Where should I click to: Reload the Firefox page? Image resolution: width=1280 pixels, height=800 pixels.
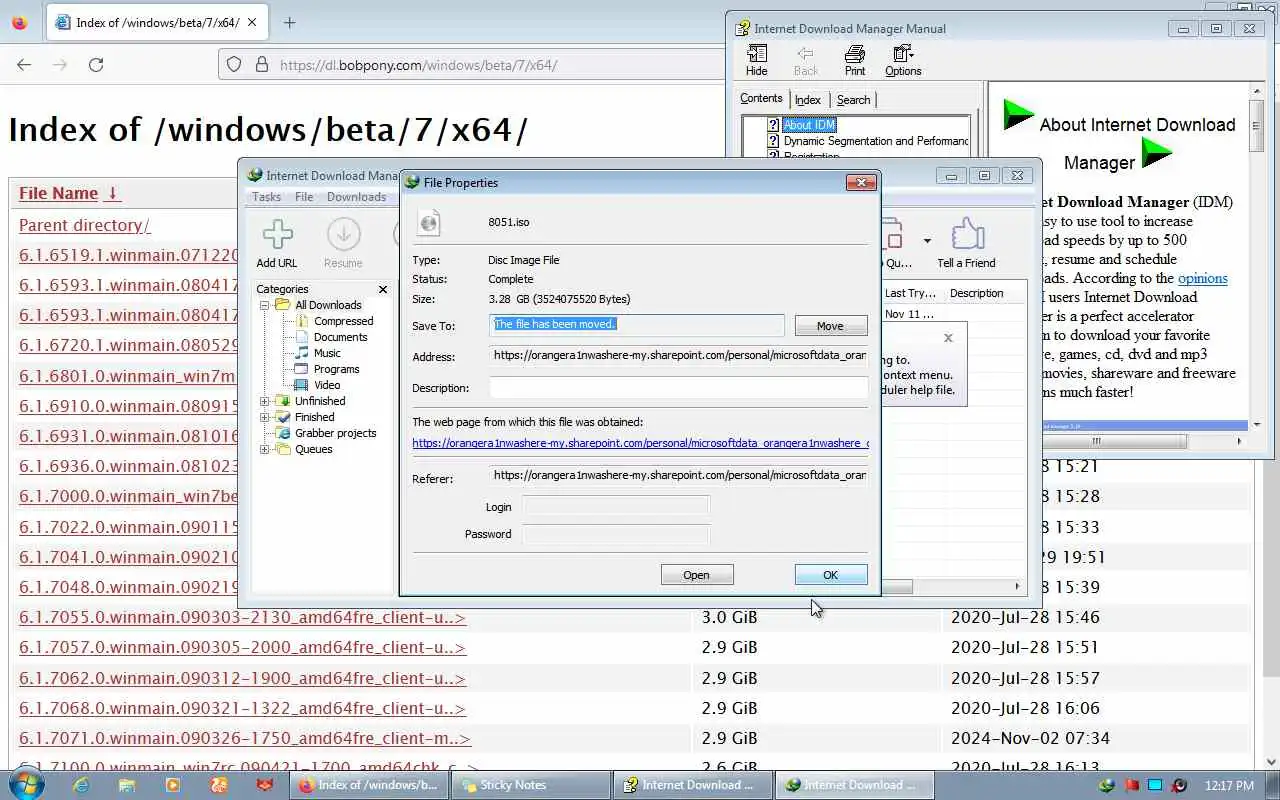(x=96, y=65)
